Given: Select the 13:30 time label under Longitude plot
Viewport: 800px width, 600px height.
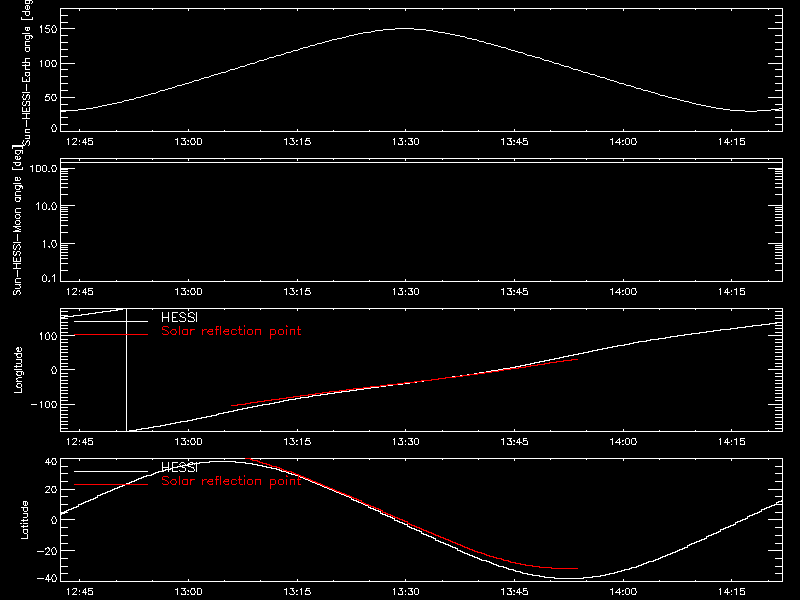Looking at the screenshot, I should tap(406, 441).
